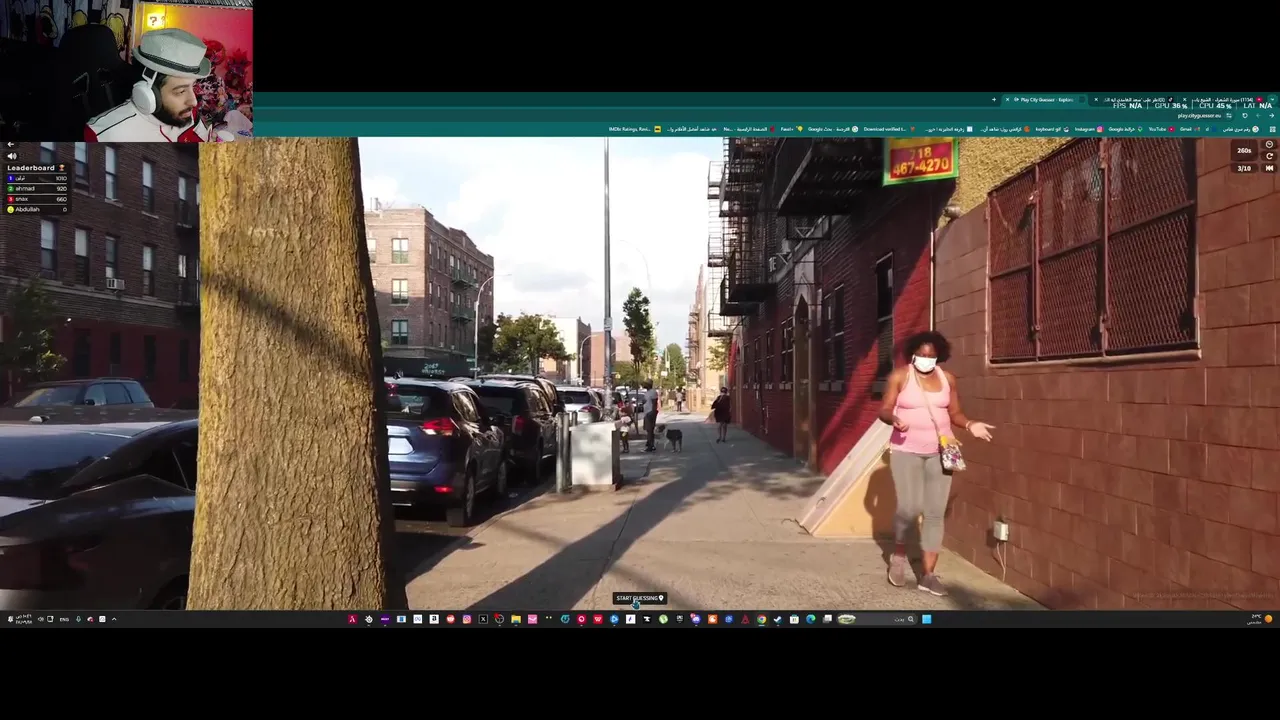Open the Instagram bookmark

(1088, 129)
